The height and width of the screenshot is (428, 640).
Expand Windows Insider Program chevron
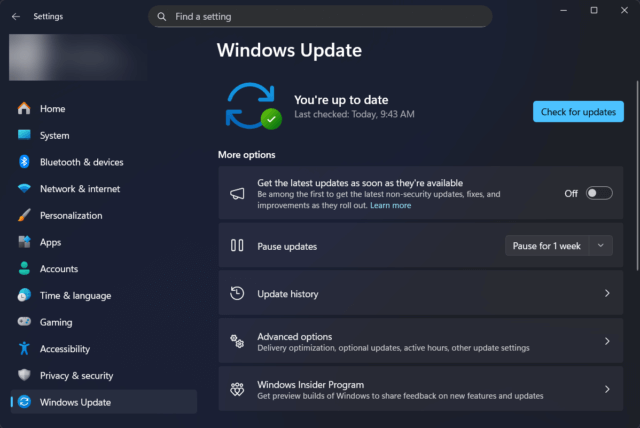(x=607, y=389)
